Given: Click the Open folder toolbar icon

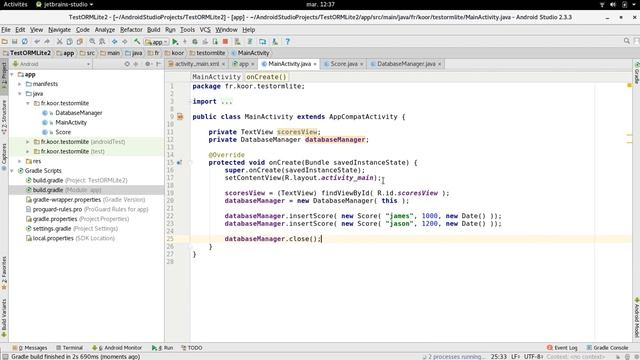Looking at the screenshot, I should click(4, 42).
